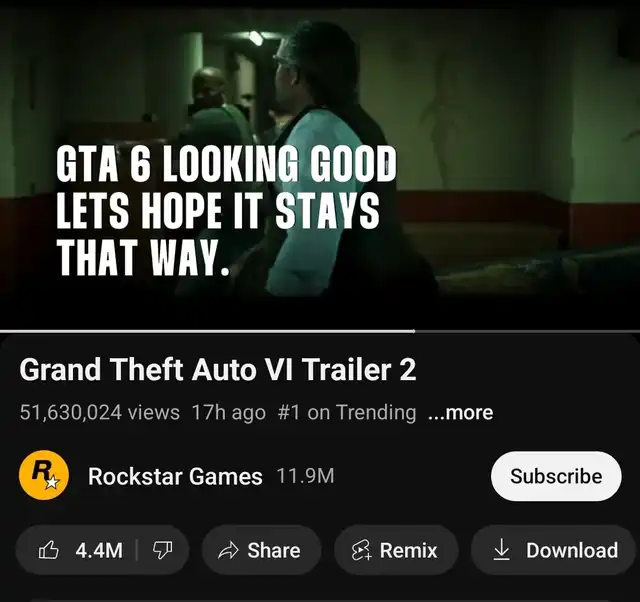
Task: Expand description with ...more
Action: pos(460,412)
